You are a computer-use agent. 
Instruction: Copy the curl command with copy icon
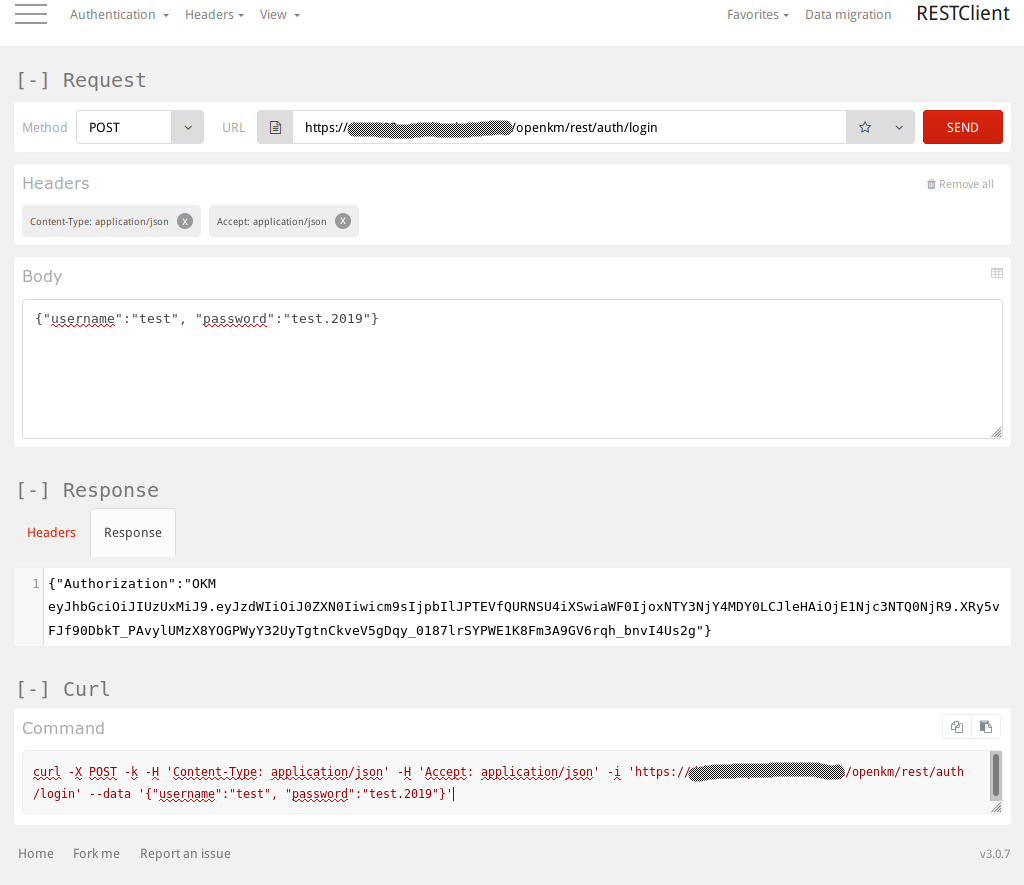(x=957, y=727)
